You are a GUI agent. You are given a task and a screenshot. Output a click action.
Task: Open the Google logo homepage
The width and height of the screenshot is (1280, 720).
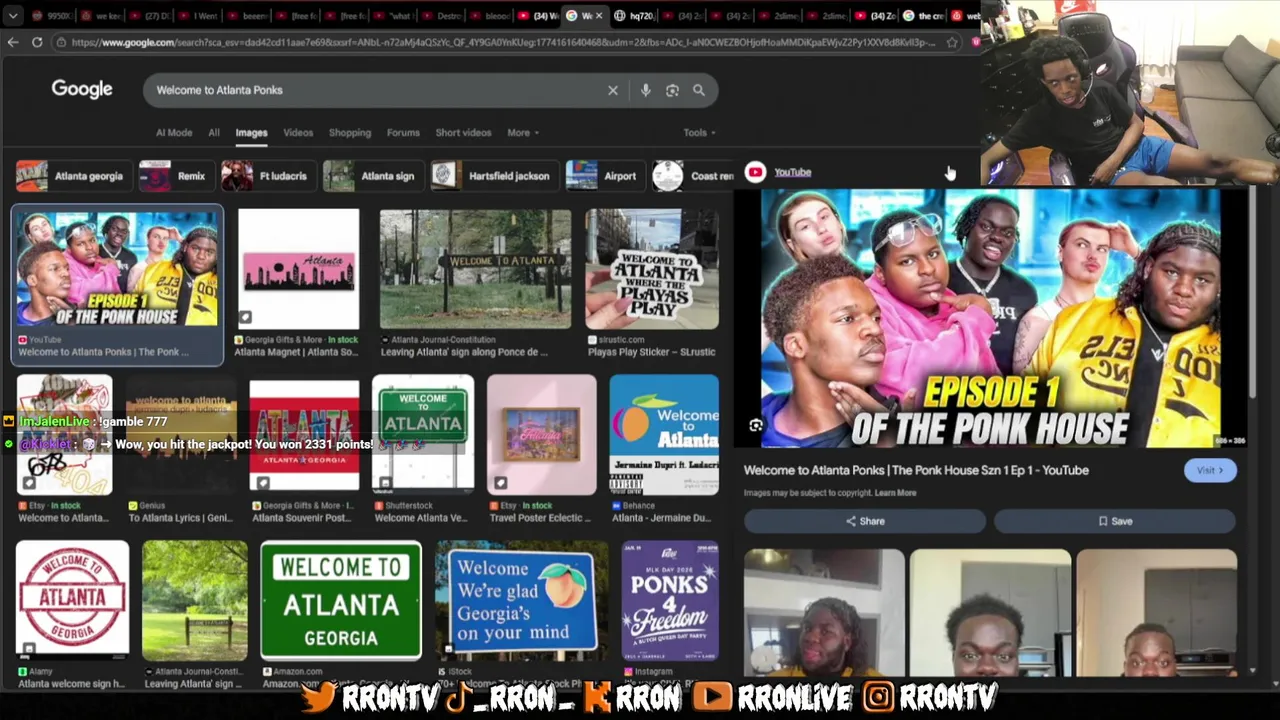tap(82, 89)
